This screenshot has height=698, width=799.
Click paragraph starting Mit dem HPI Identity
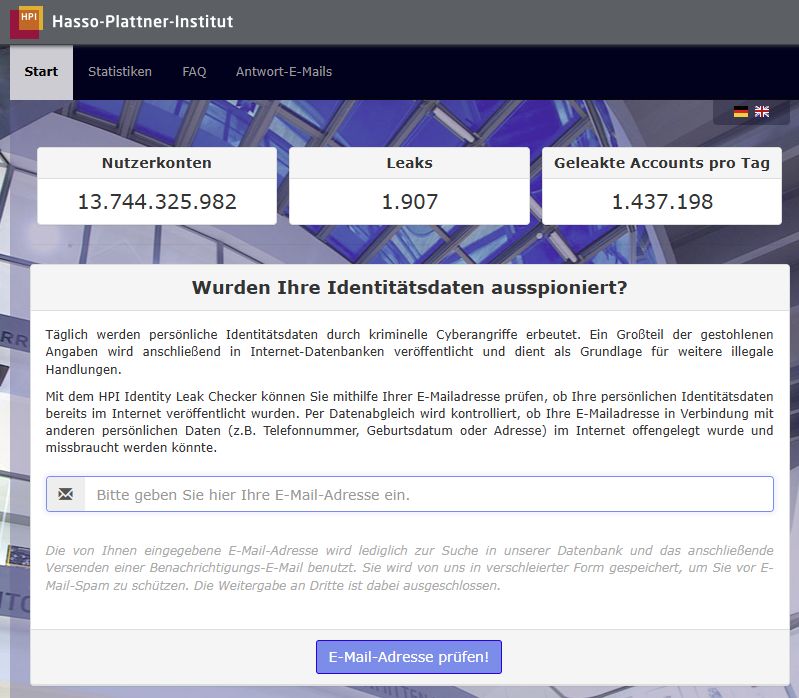[410, 422]
